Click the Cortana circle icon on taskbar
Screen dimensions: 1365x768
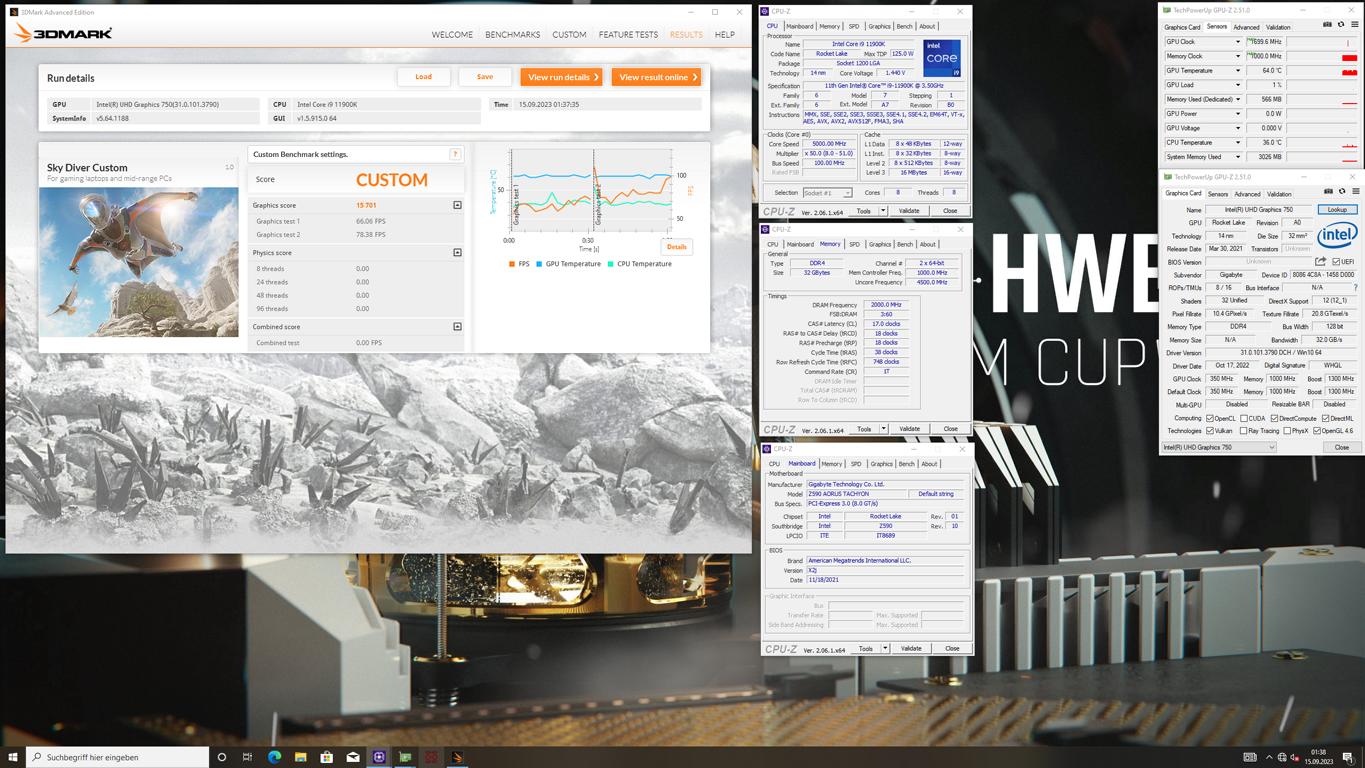[222, 757]
